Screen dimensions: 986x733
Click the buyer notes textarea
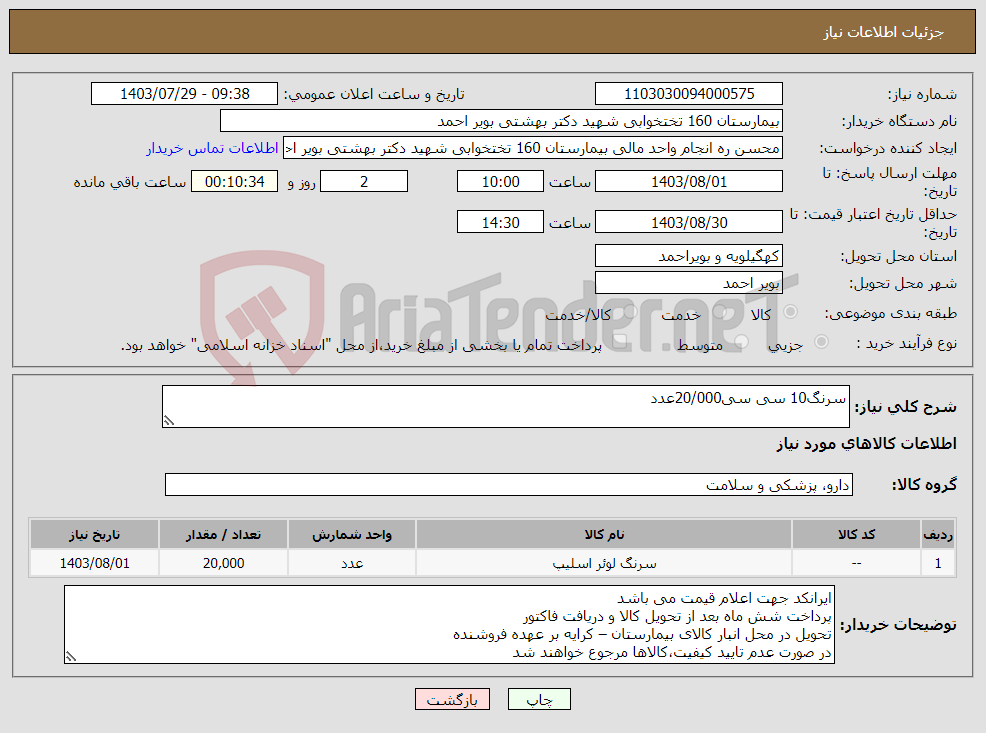click(449, 625)
